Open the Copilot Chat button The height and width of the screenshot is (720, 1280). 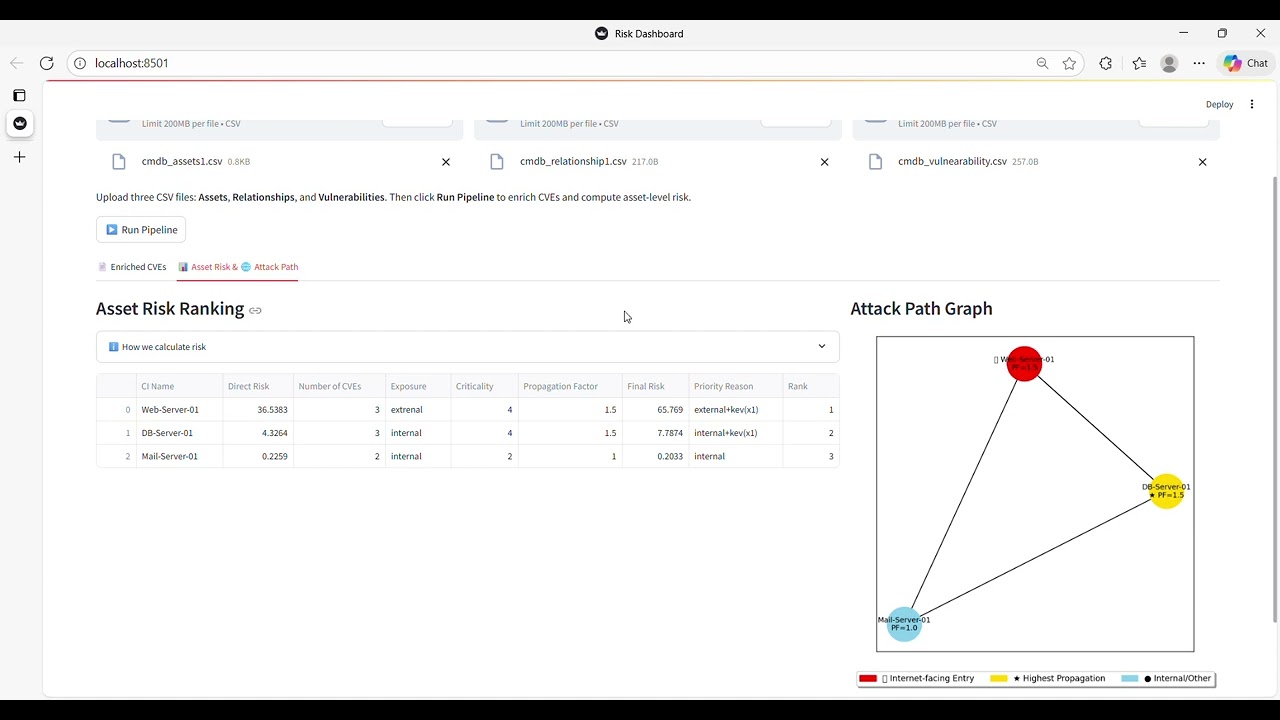pyautogui.click(x=1246, y=63)
